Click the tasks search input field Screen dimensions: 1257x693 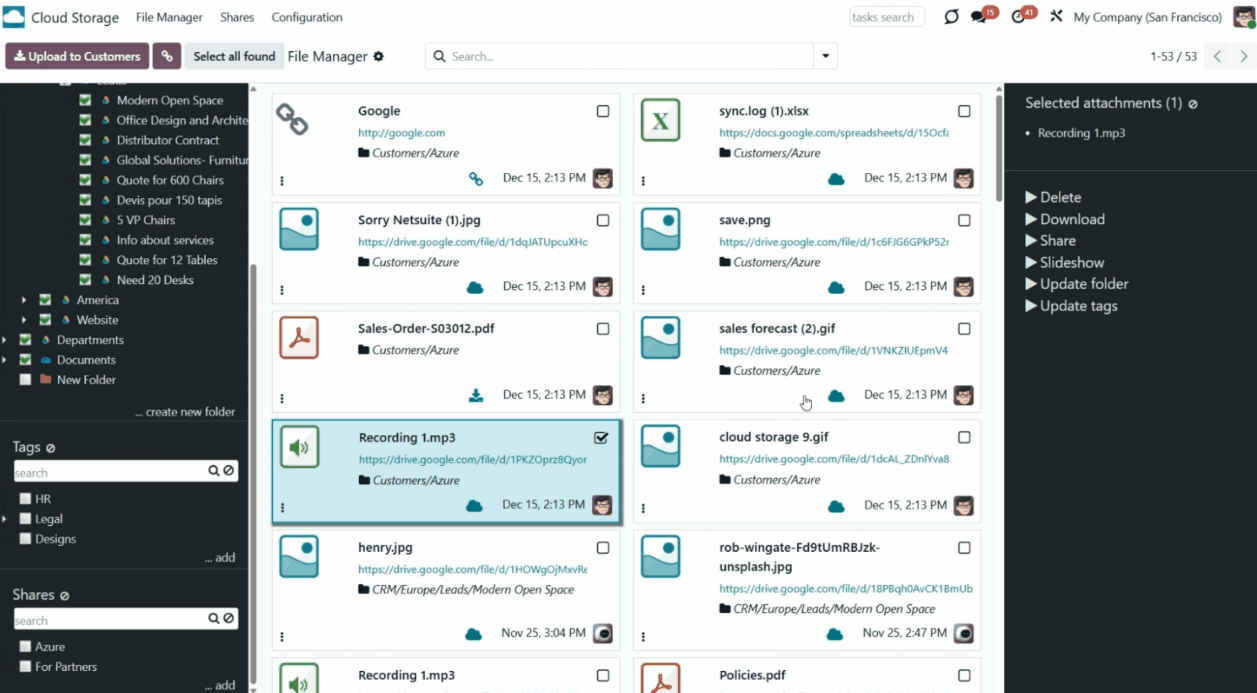click(886, 17)
